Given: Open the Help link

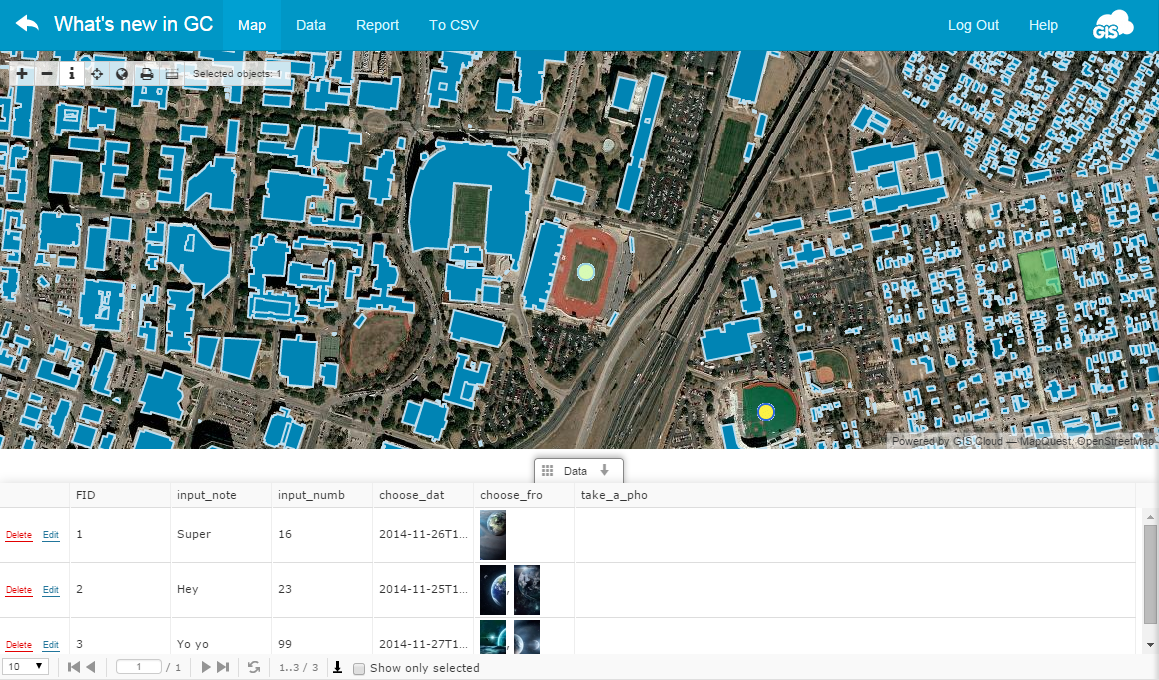Looking at the screenshot, I should pyautogui.click(x=1043, y=25).
